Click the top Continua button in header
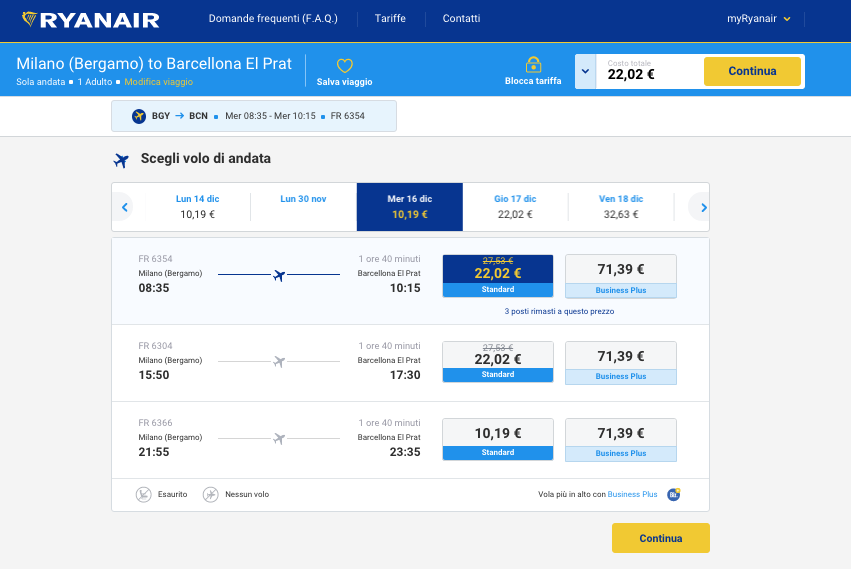This screenshot has height=569, width=851. (x=752, y=71)
